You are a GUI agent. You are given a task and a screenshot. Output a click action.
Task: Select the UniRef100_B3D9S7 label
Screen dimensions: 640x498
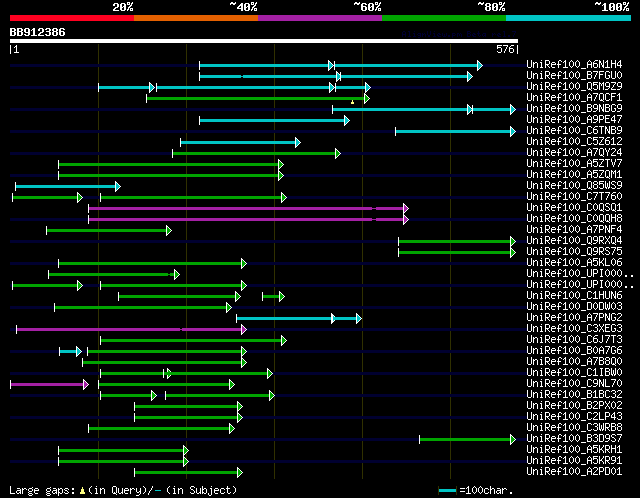point(574,439)
